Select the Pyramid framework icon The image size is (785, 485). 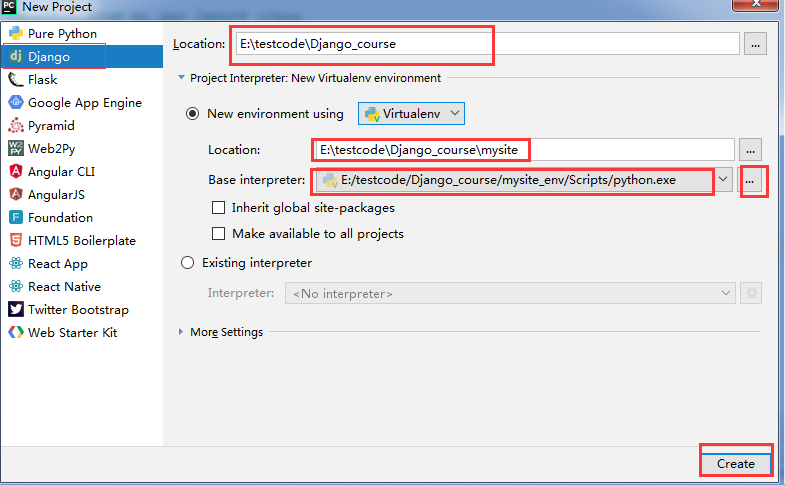tap(16, 126)
